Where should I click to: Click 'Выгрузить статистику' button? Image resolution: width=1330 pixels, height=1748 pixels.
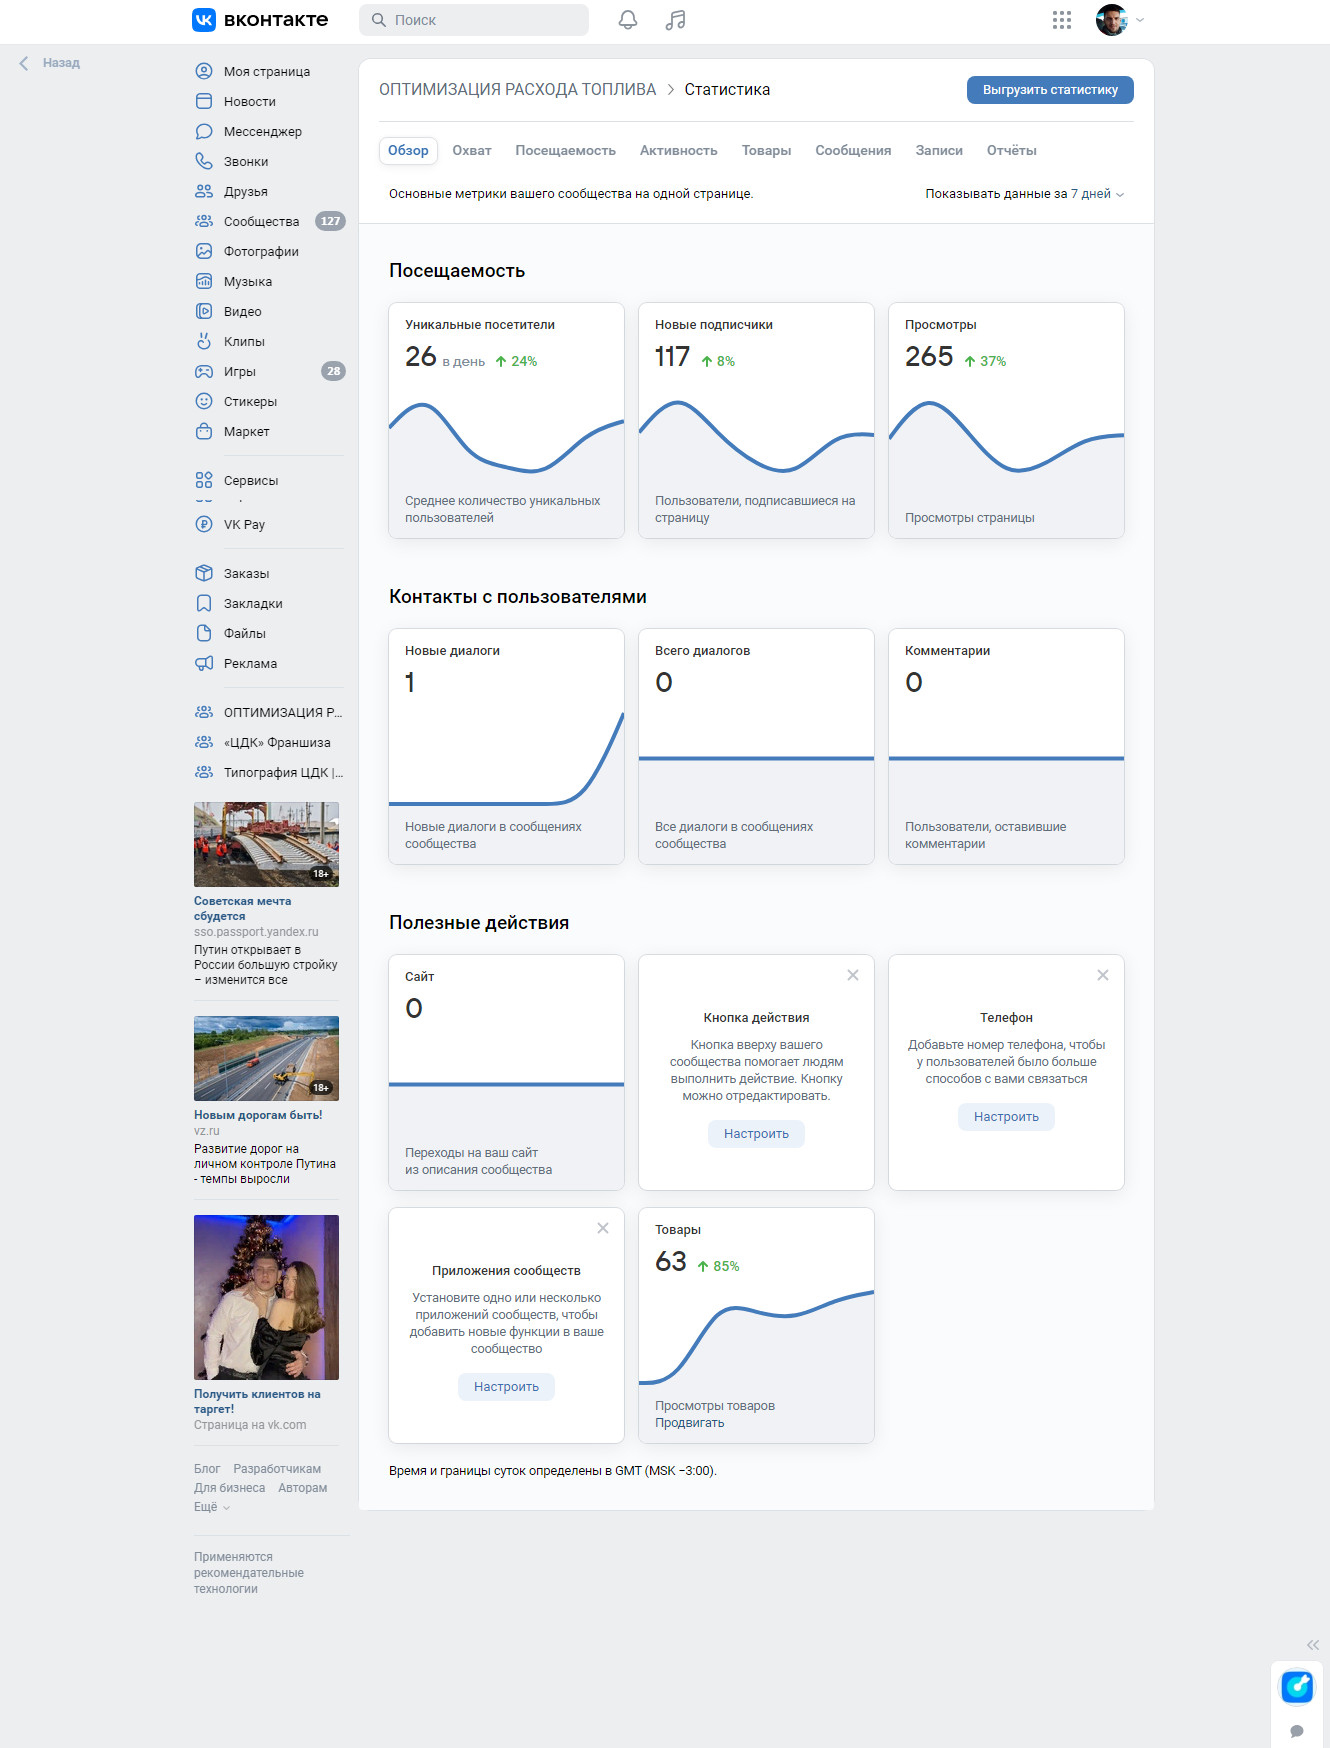[1050, 90]
